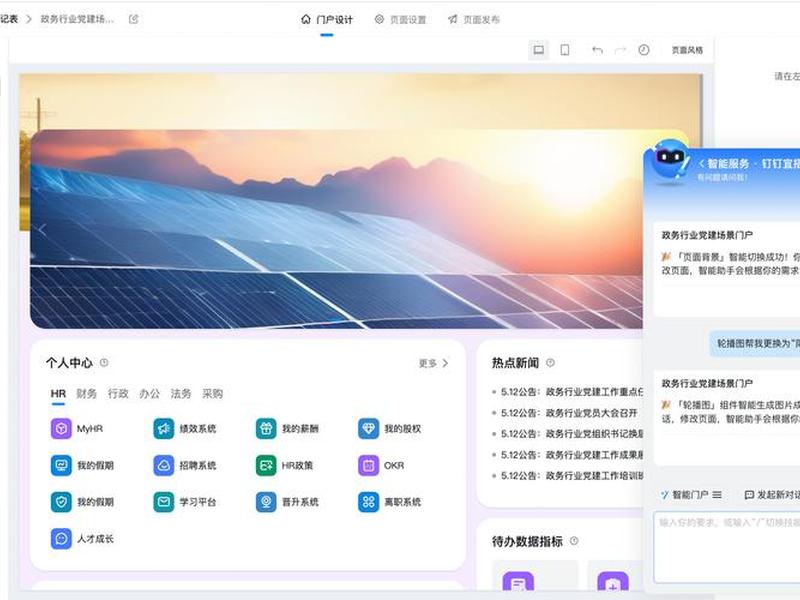Click the 待办数据指标 heading
The image size is (800, 600).
pos(527,541)
